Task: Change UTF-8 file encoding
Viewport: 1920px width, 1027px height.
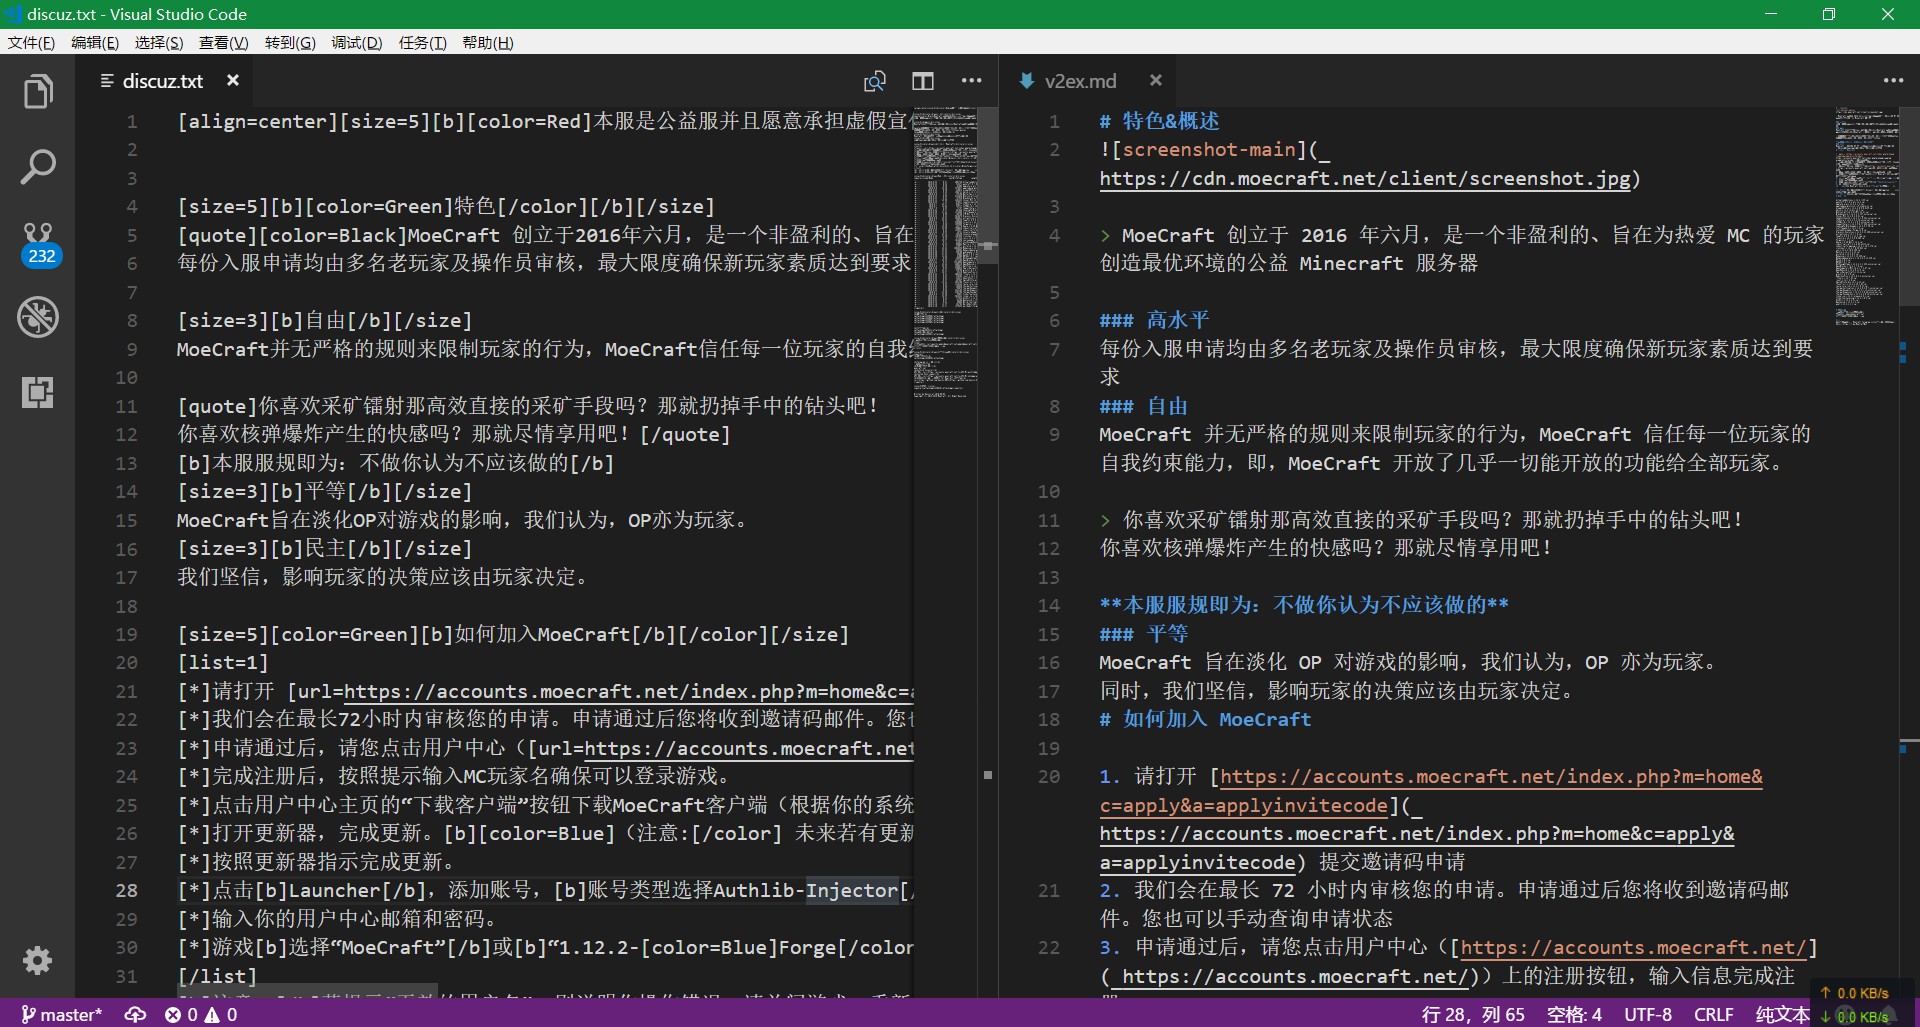Action: [x=1647, y=1014]
